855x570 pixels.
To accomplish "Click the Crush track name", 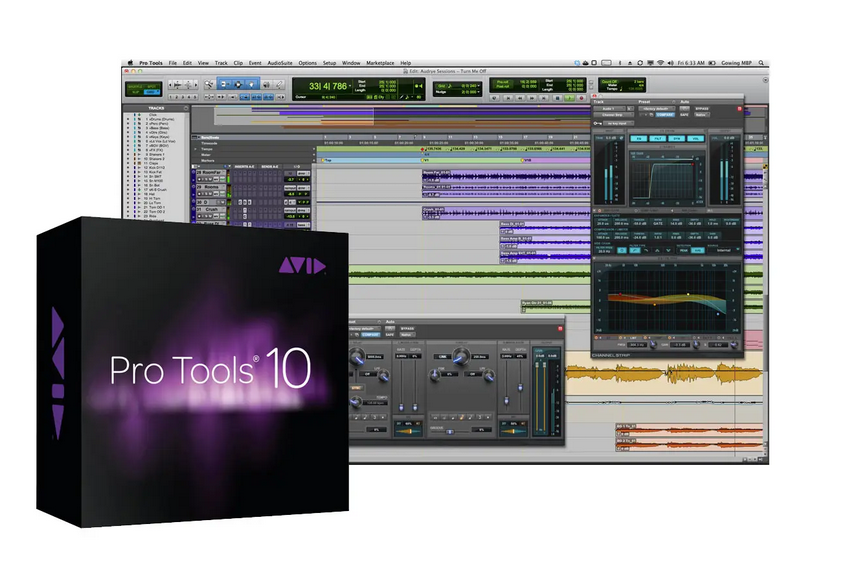I will point(212,209).
